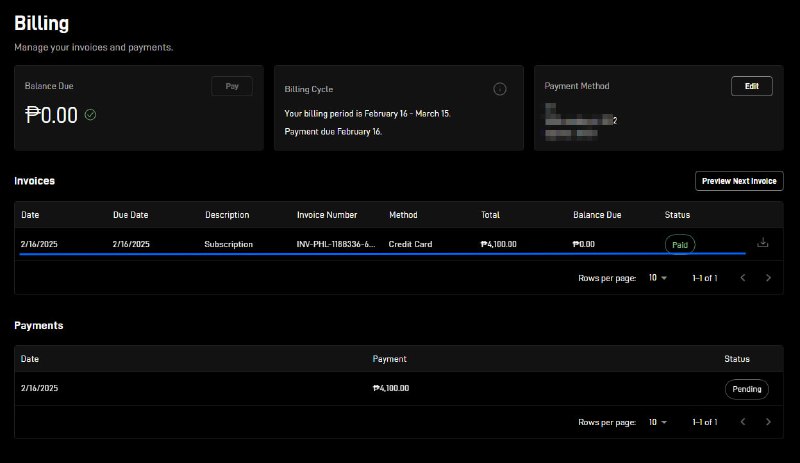Image resolution: width=800 pixels, height=463 pixels.
Task: Click the Balance Due column header in Invoices
Action: coord(597,215)
